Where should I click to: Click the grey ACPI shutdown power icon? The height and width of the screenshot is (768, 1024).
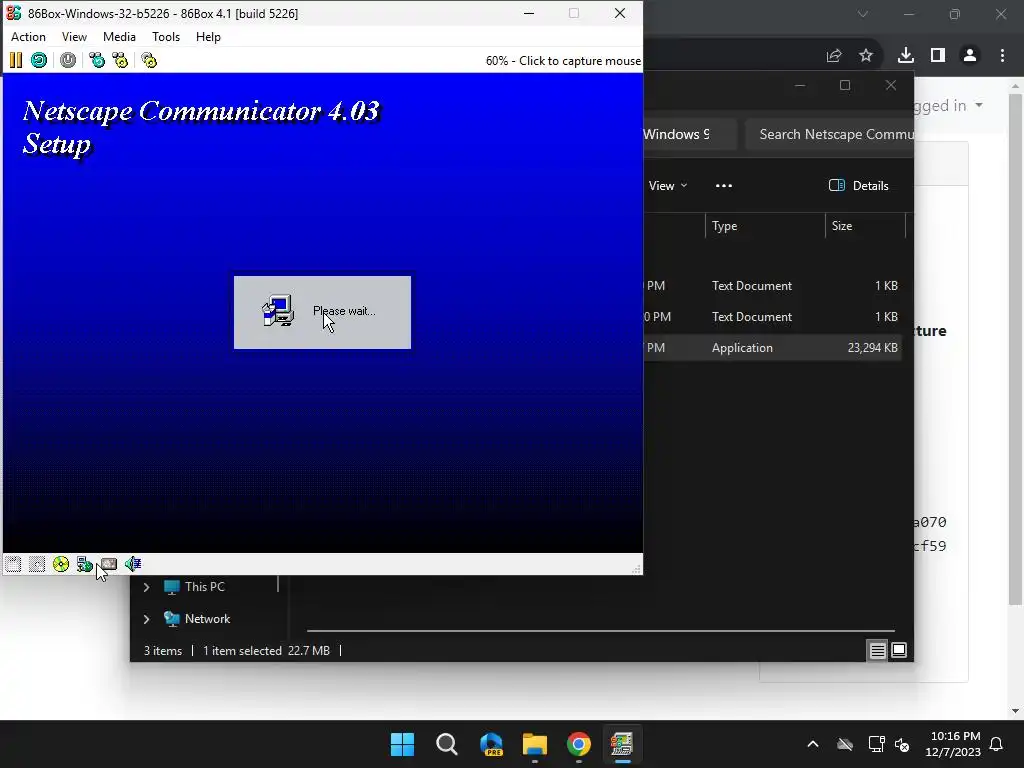click(68, 61)
